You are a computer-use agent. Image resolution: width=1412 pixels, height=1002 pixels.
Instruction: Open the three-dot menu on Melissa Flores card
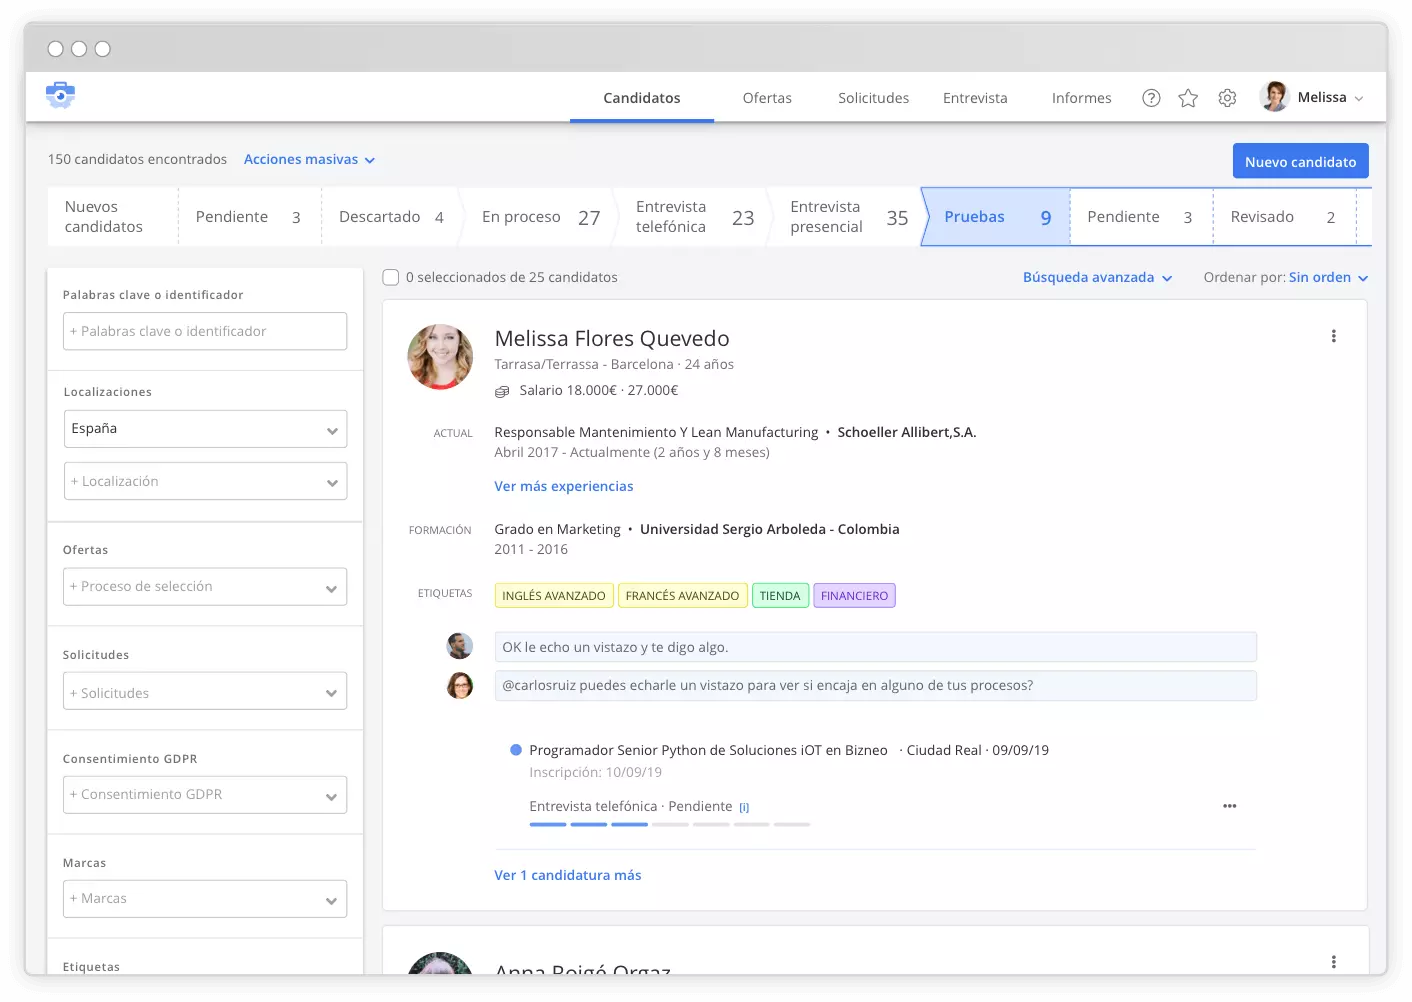coord(1333,336)
